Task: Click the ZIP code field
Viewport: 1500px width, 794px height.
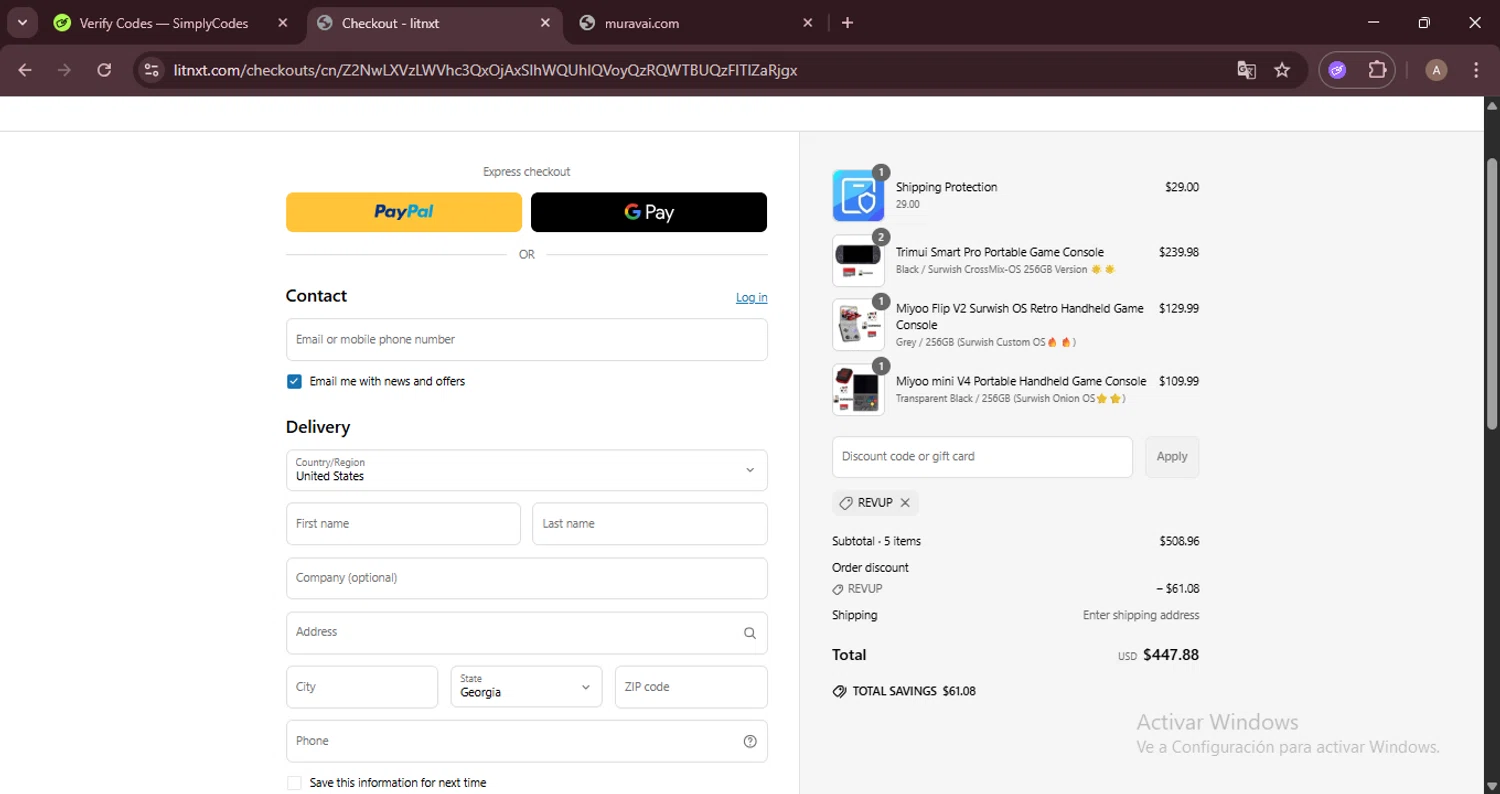Action: tap(691, 687)
